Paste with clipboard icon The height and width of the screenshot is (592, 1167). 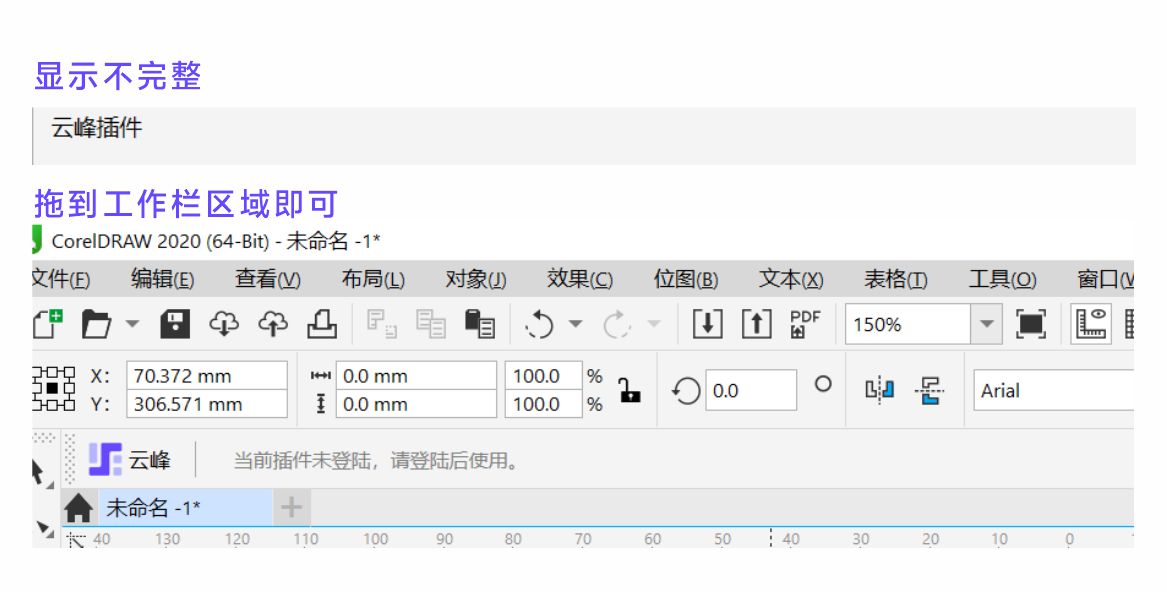click(479, 325)
